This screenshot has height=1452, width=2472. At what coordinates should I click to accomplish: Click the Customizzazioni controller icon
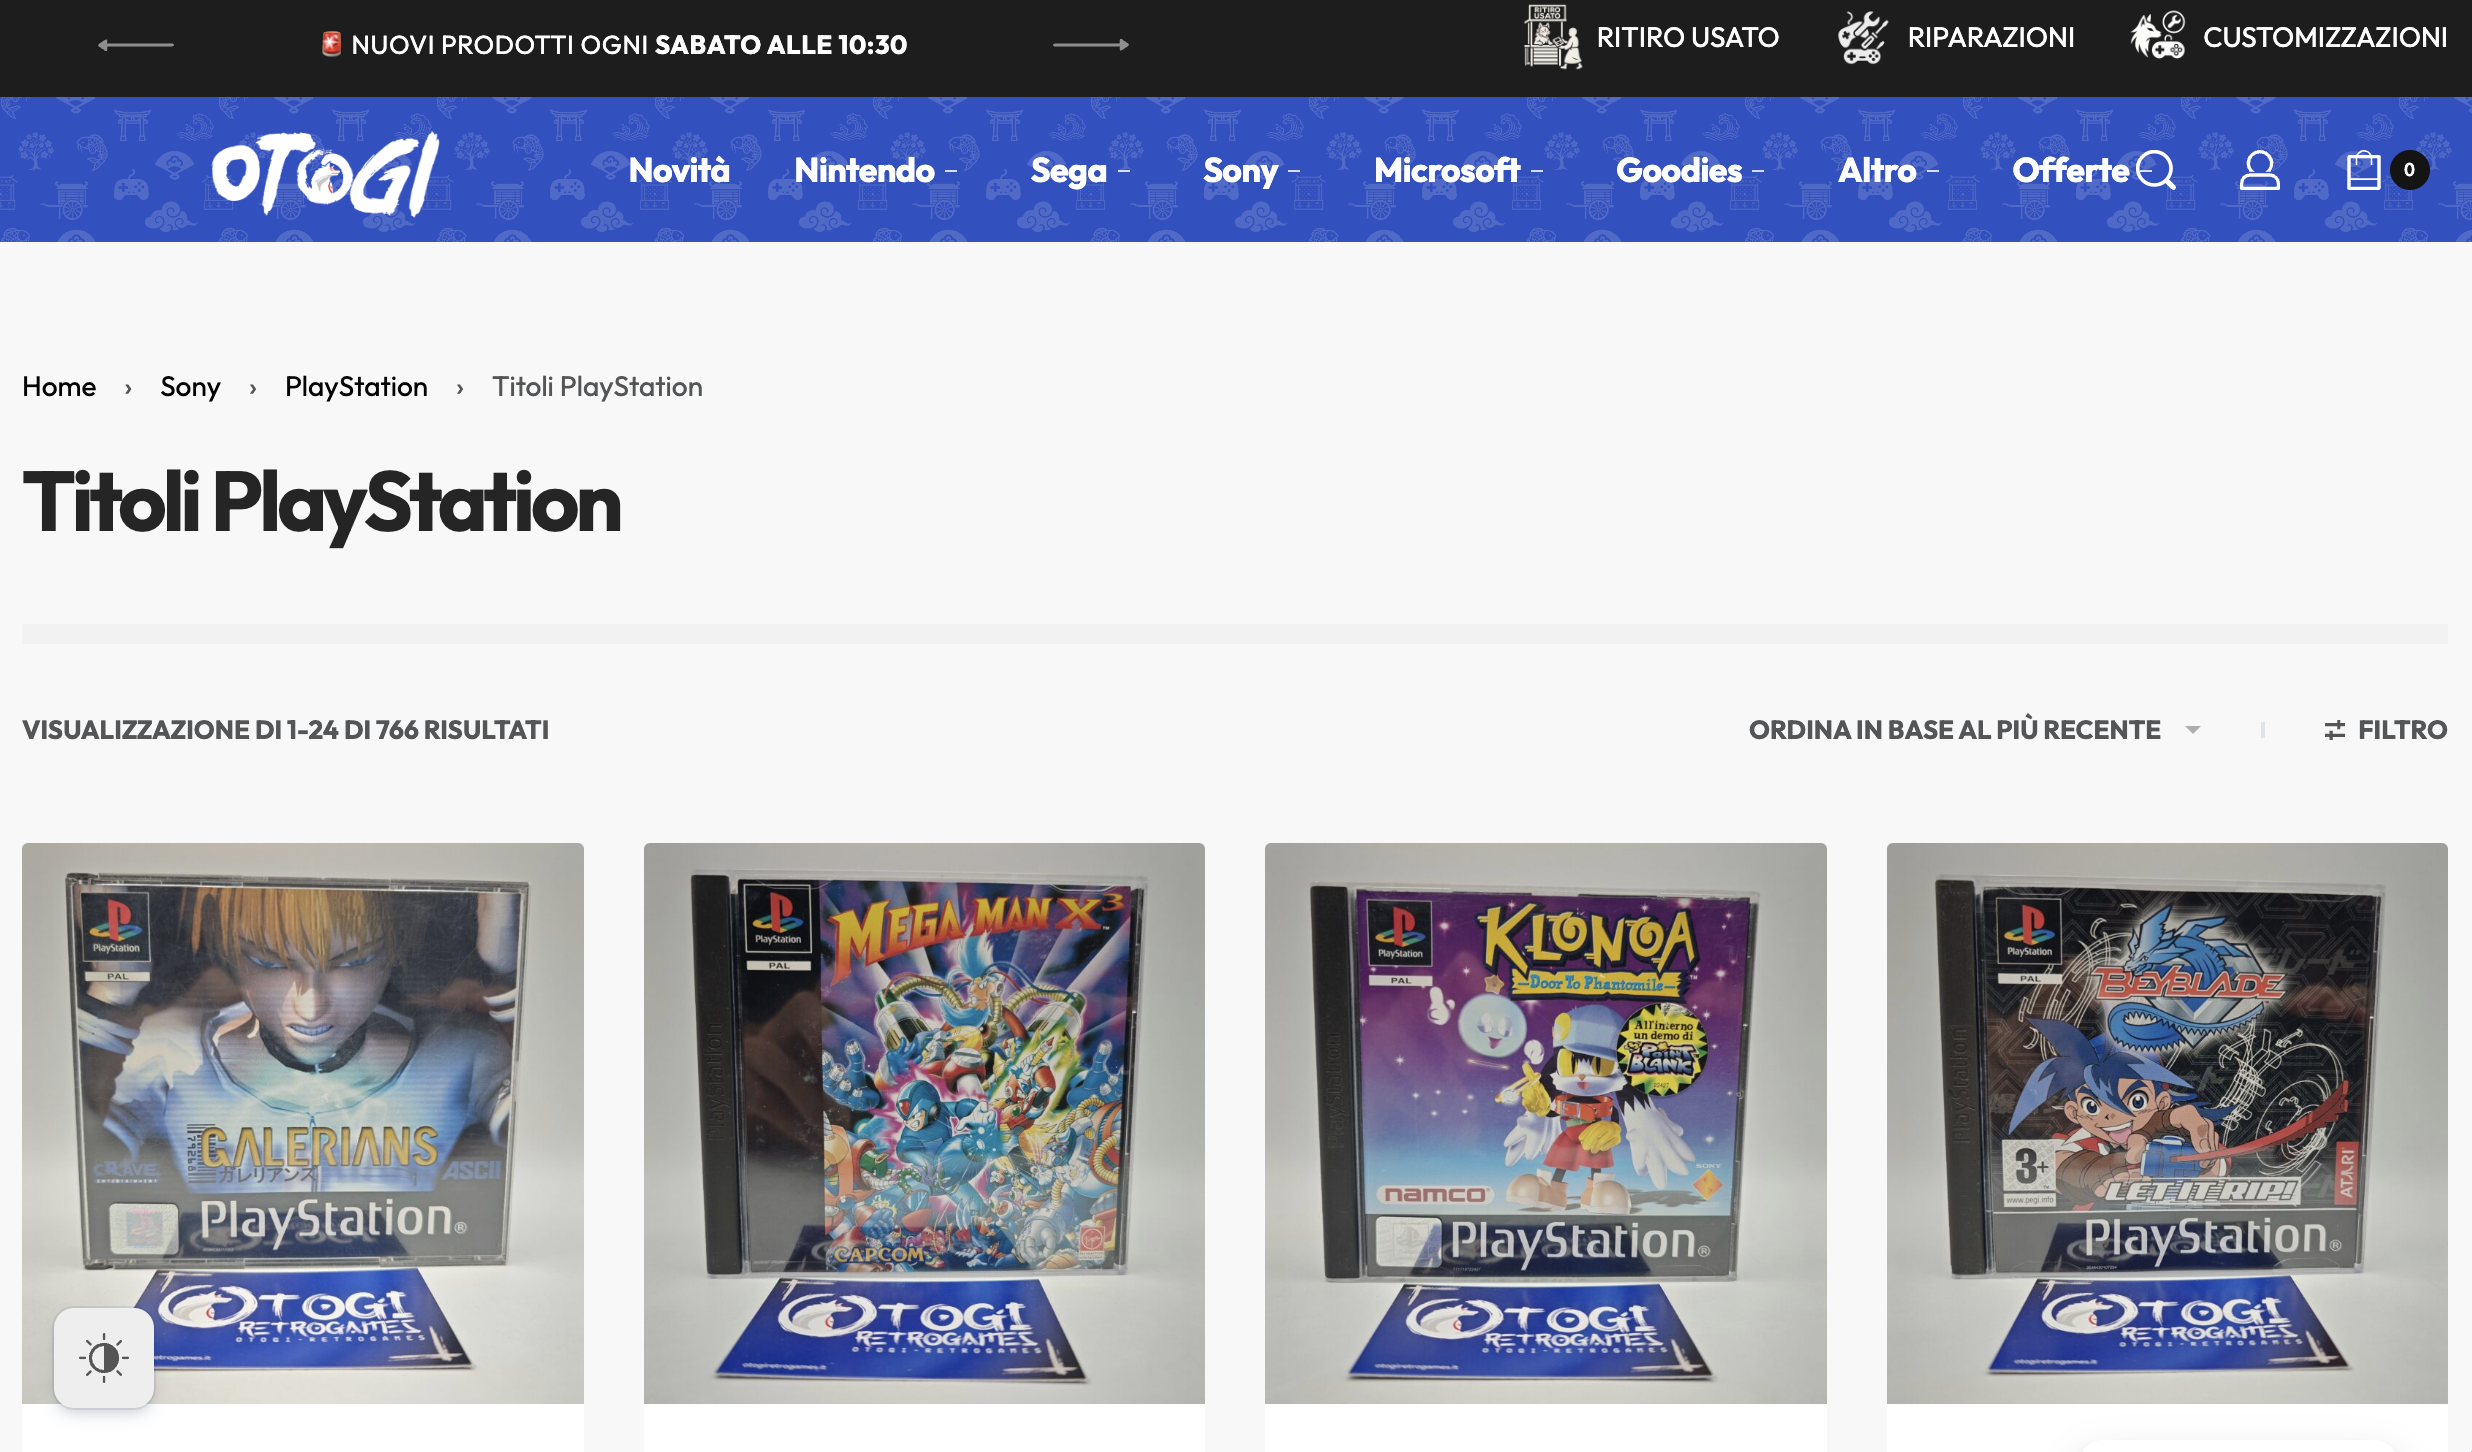2158,37
